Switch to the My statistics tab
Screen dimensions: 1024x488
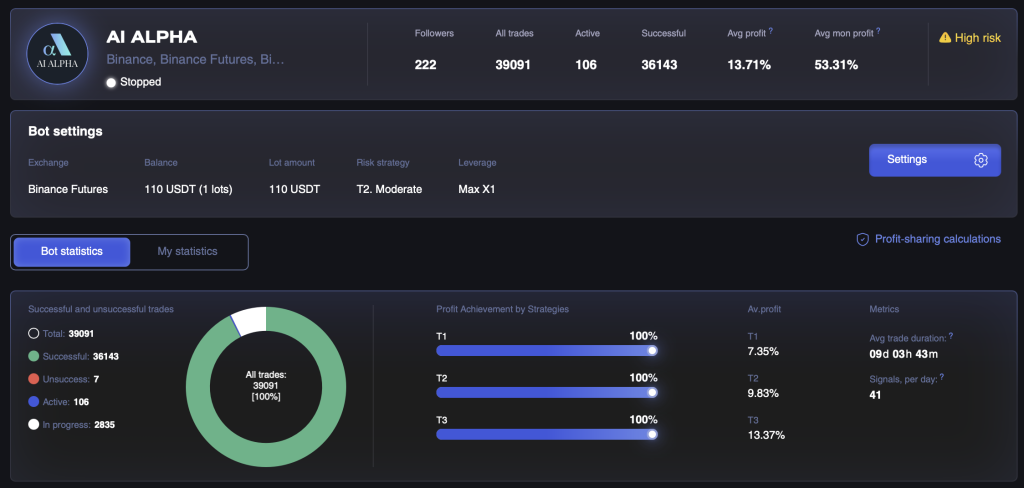pos(187,252)
